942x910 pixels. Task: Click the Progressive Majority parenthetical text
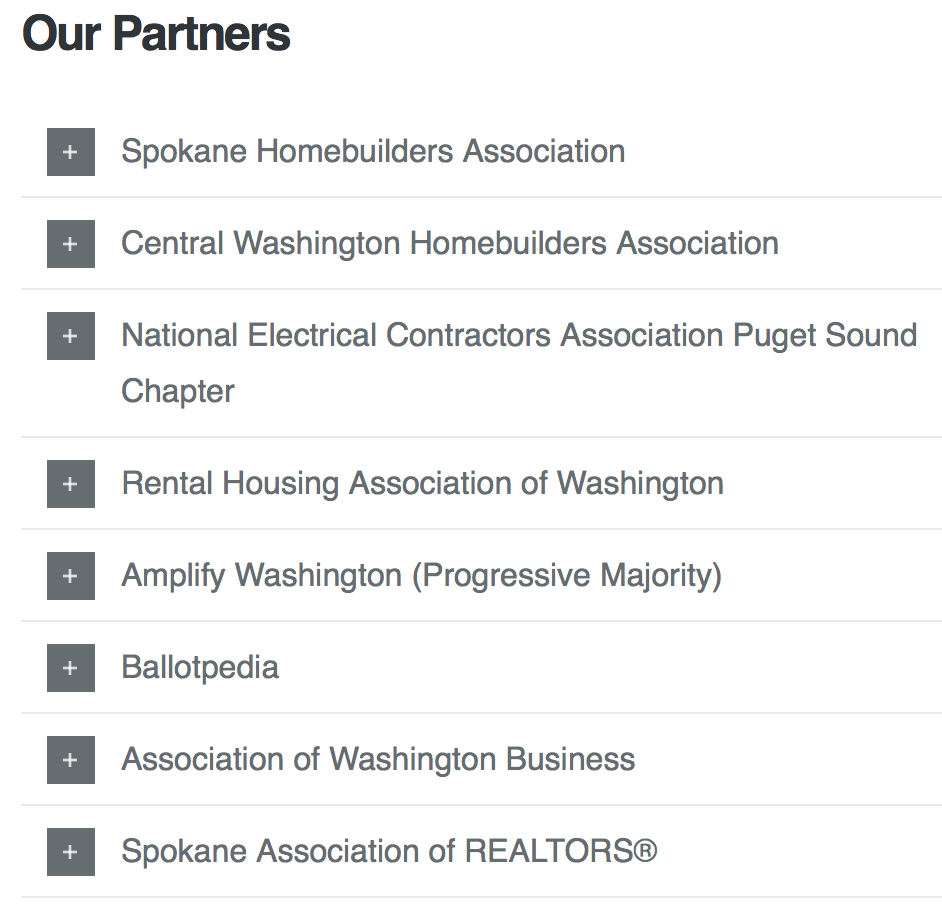pos(566,576)
